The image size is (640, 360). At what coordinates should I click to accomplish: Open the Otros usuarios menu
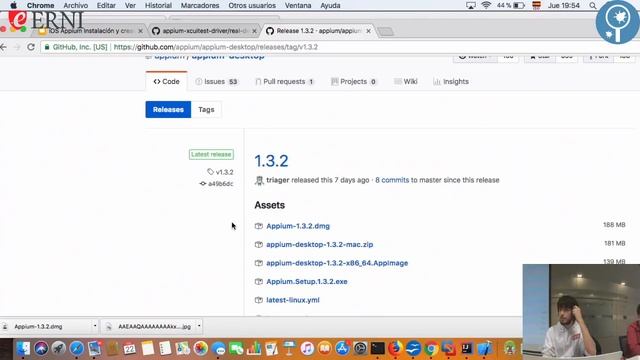tap(252, 5)
